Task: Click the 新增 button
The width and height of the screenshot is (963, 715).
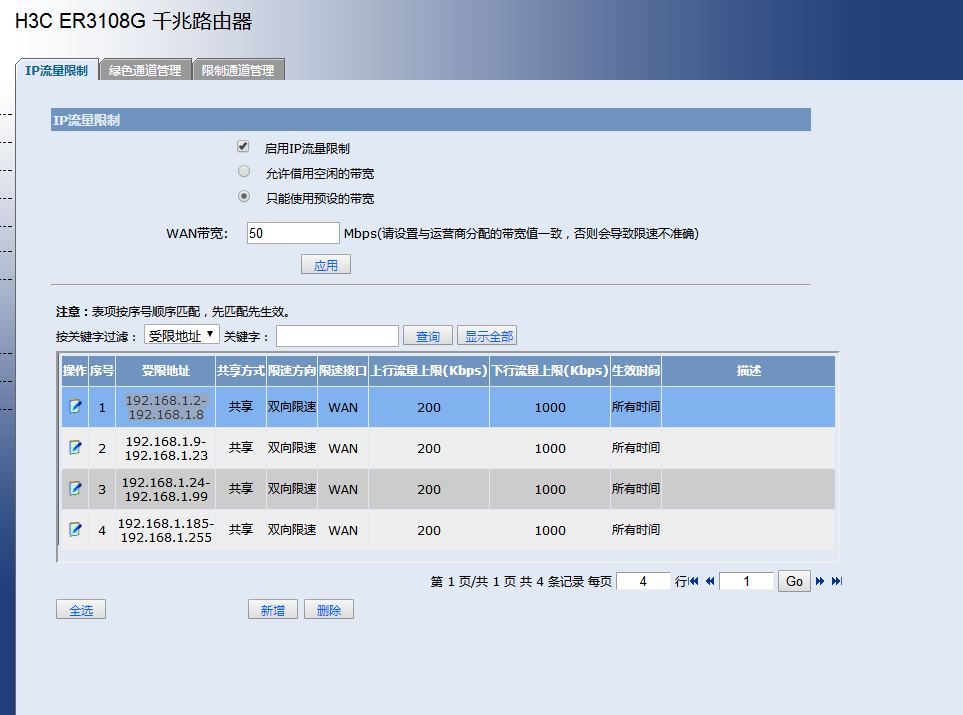Action: (x=273, y=610)
